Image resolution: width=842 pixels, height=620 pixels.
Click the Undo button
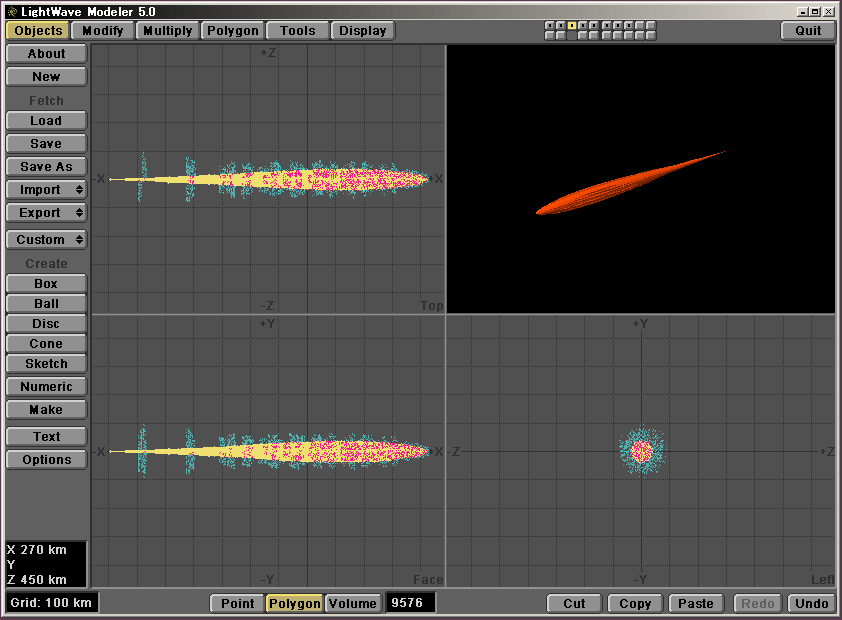click(x=811, y=604)
